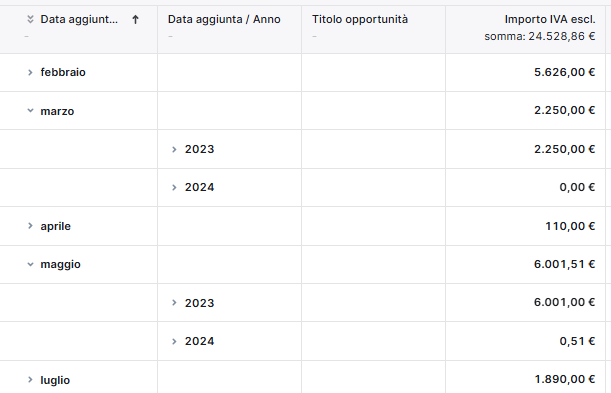Viewport: 611px width, 393px height.
Task: Click the double-chevron expand all icon
Action: [30, 19]
